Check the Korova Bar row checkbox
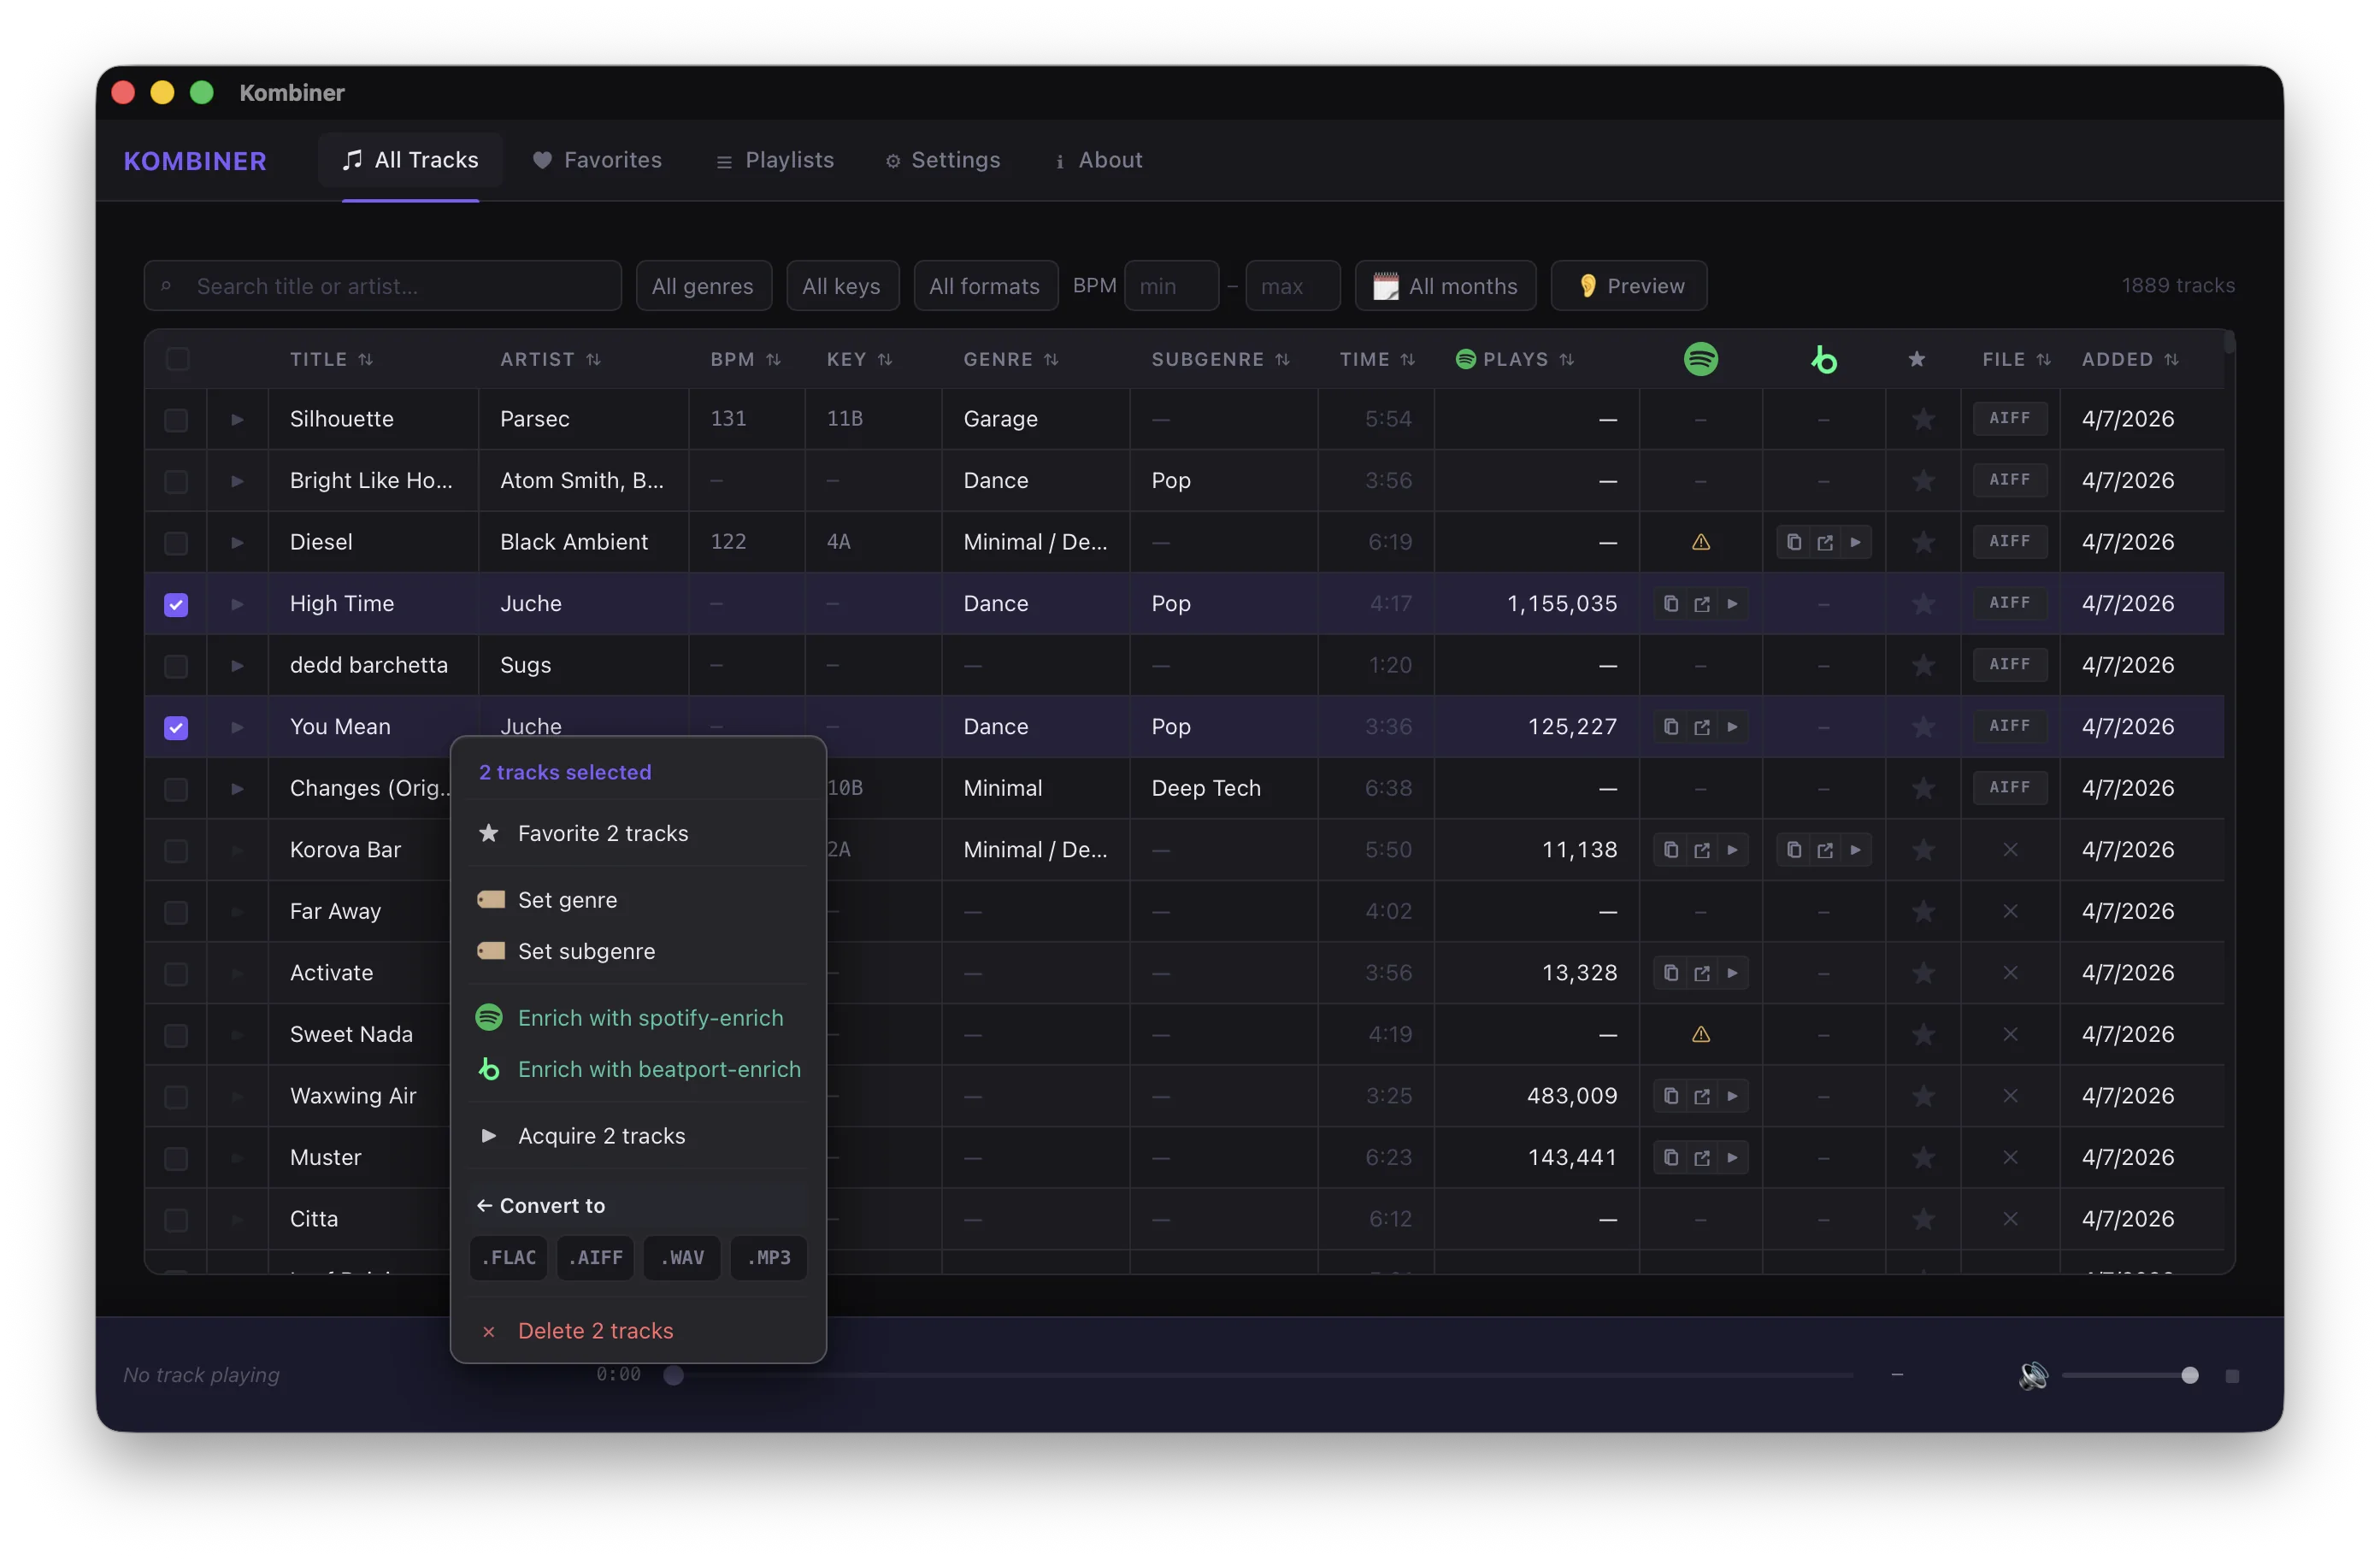 coord(176,851)
